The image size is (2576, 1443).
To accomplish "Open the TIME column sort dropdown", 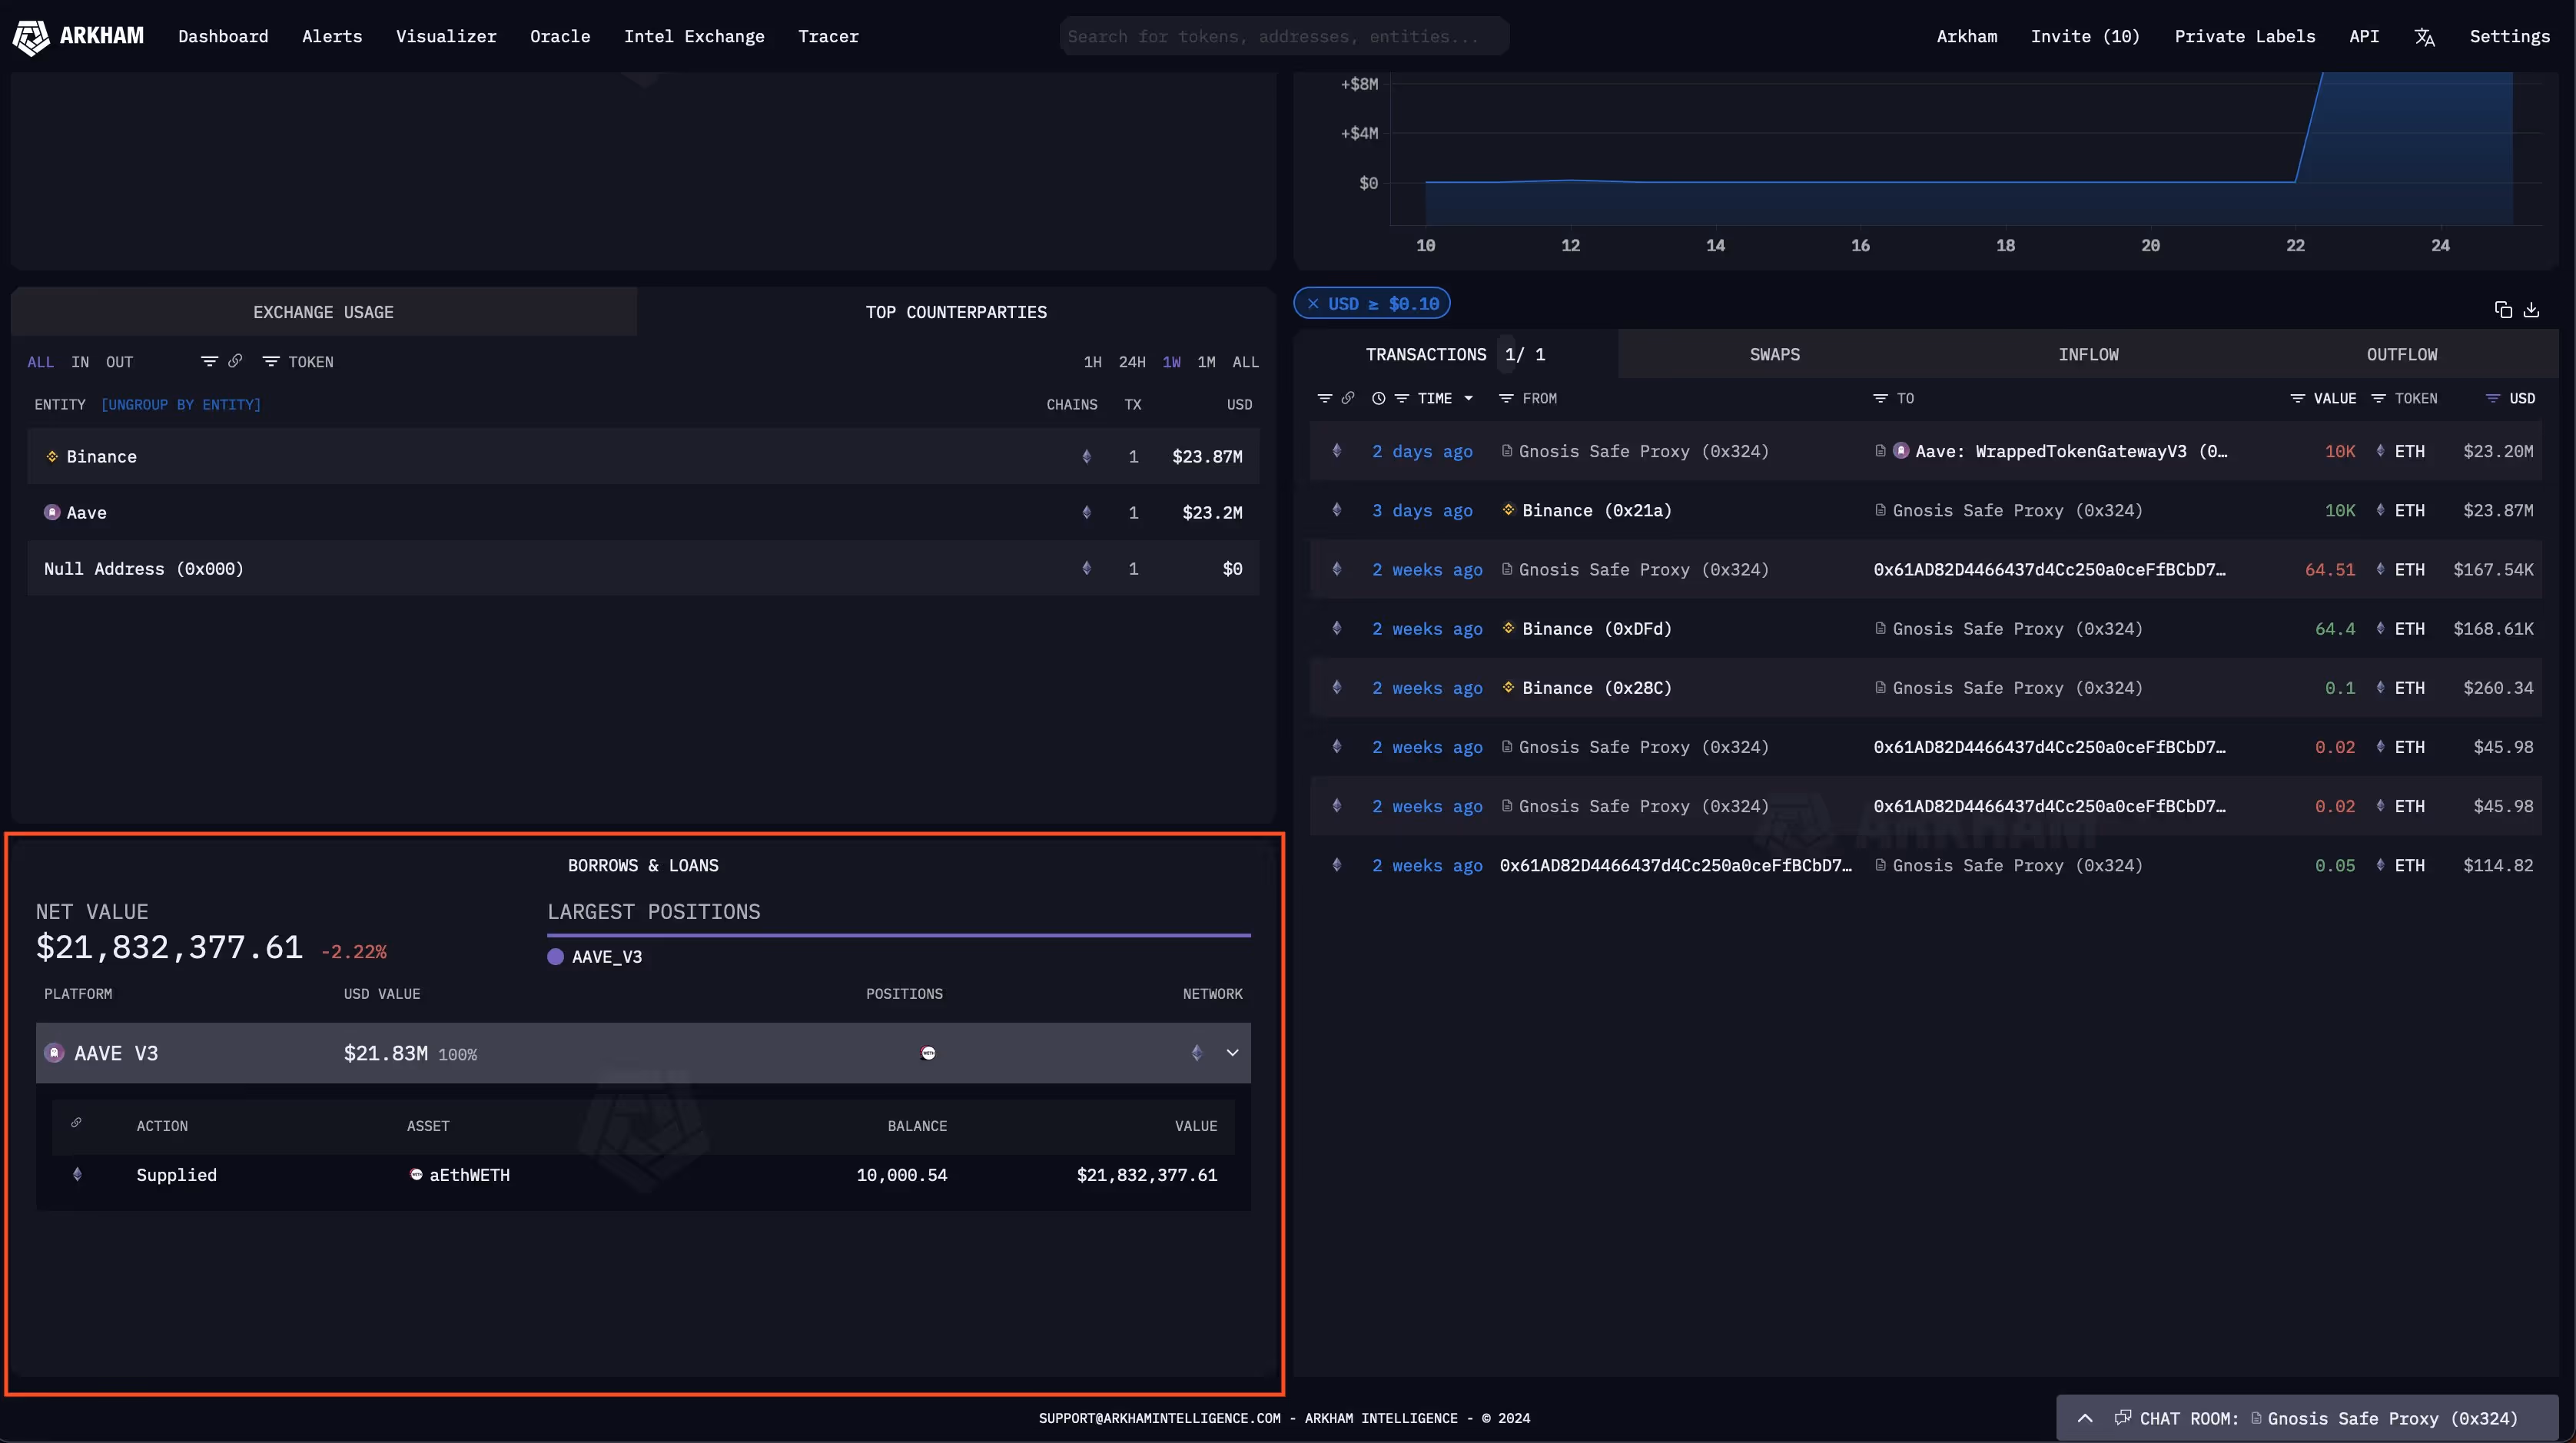I will tap(1468, 398).
